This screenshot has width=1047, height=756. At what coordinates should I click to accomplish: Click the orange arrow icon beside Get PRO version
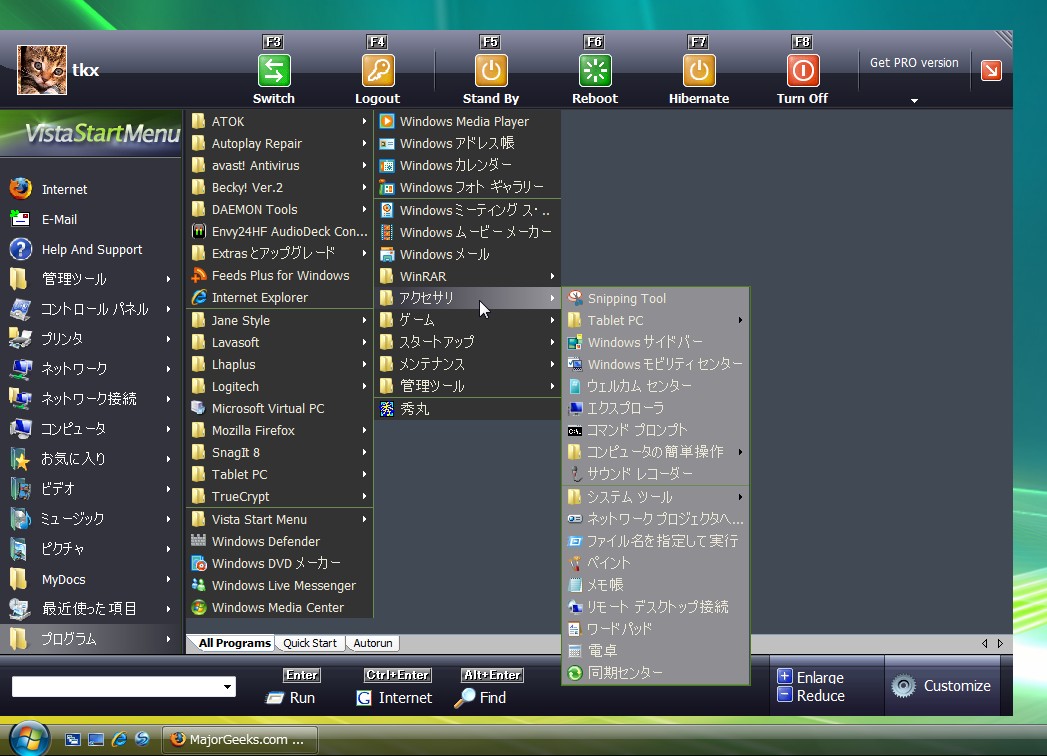[991, 70]
